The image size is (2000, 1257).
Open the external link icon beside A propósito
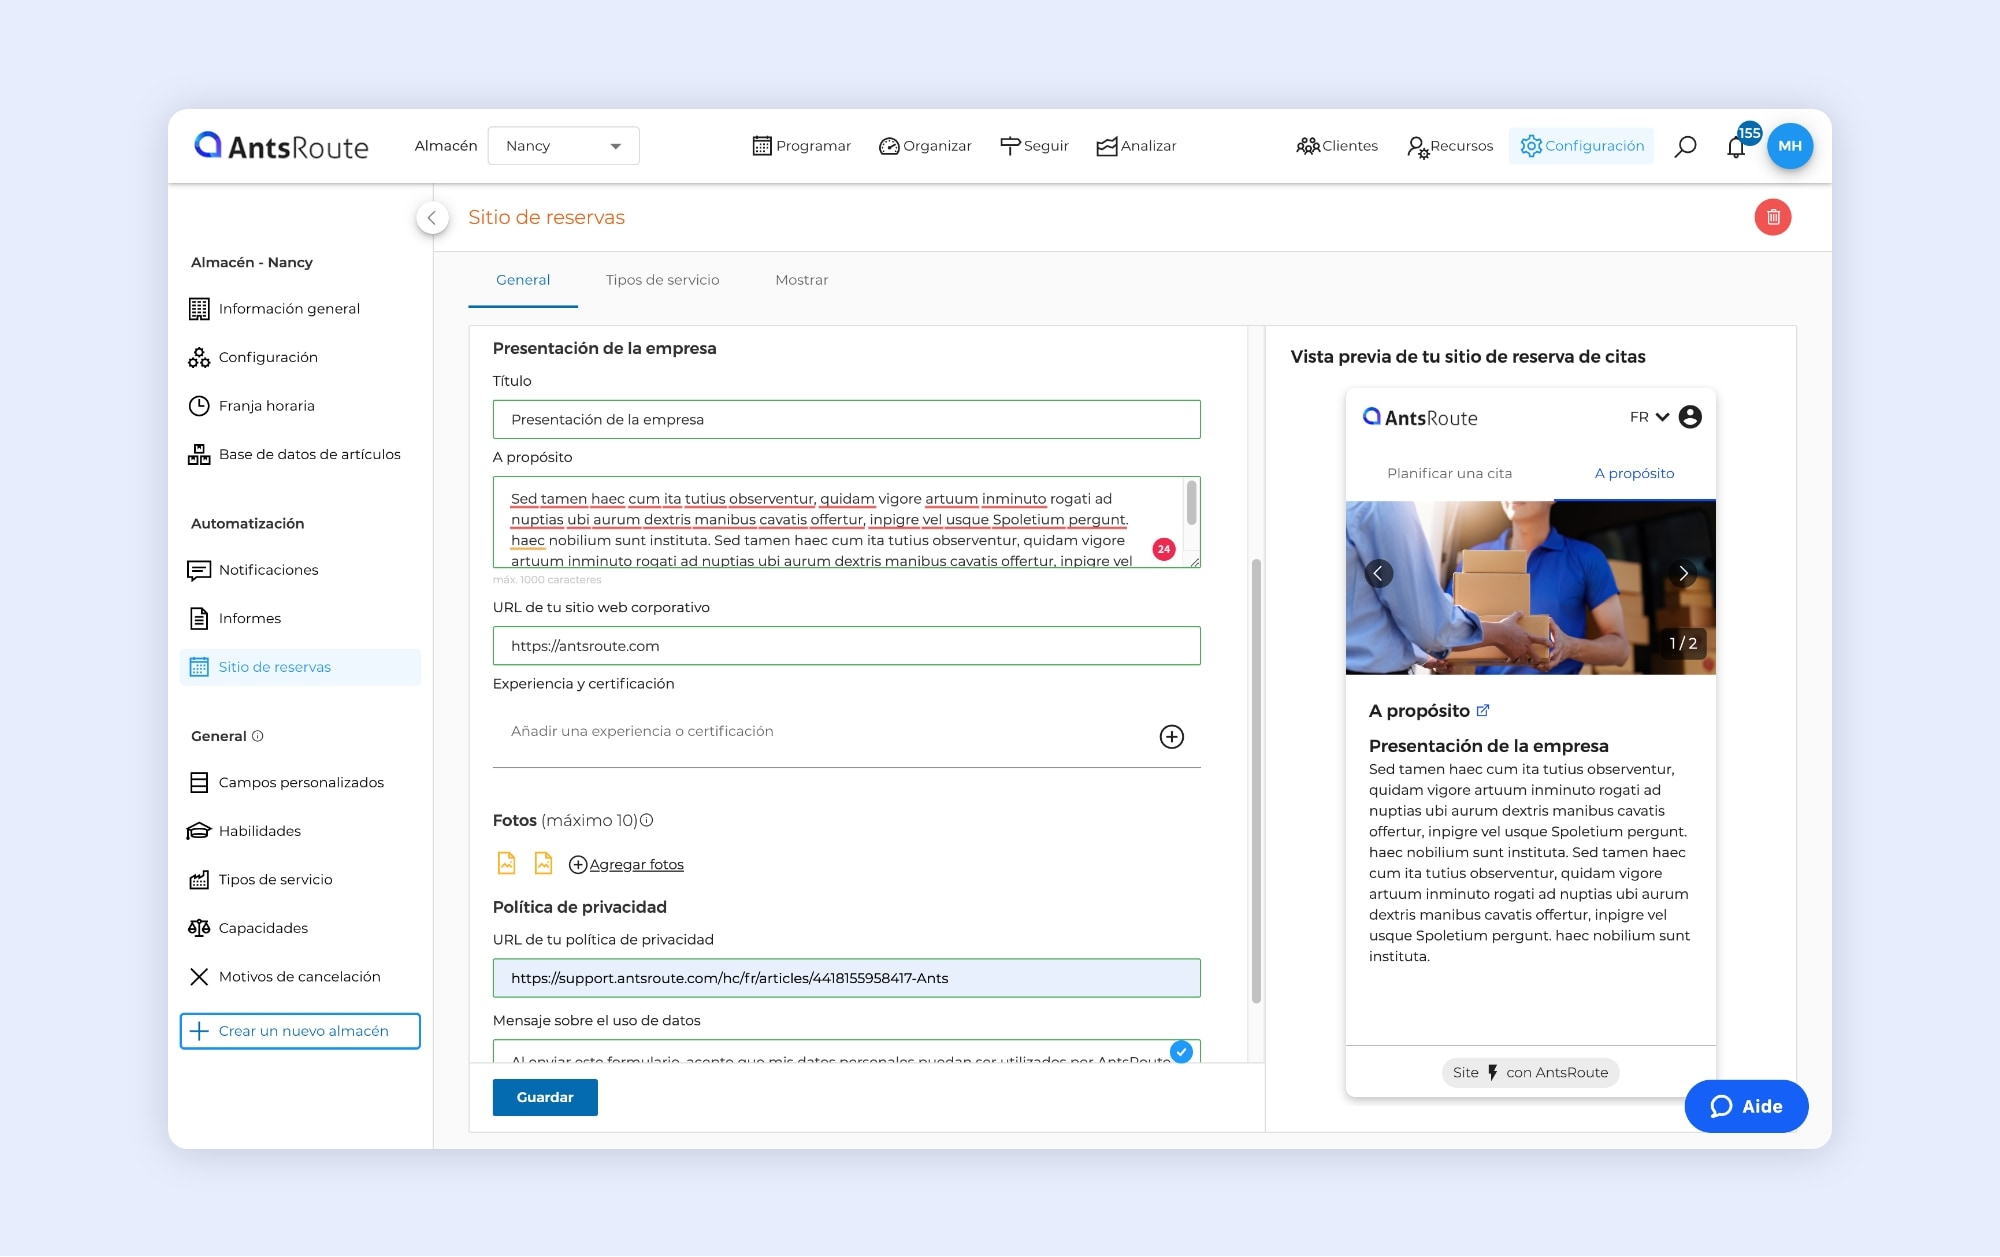[1483, 711]
